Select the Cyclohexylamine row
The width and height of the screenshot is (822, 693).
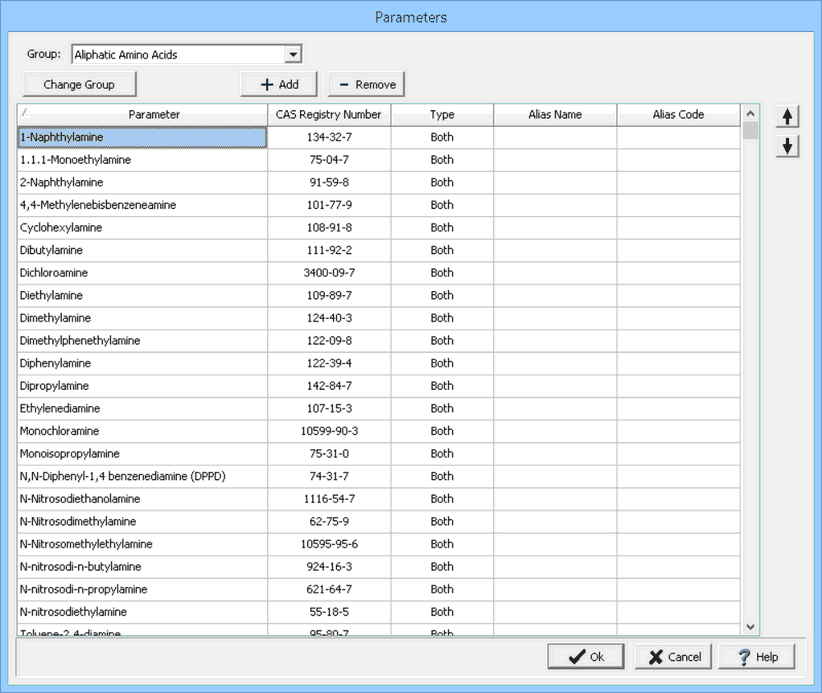(x=142, y=228)
